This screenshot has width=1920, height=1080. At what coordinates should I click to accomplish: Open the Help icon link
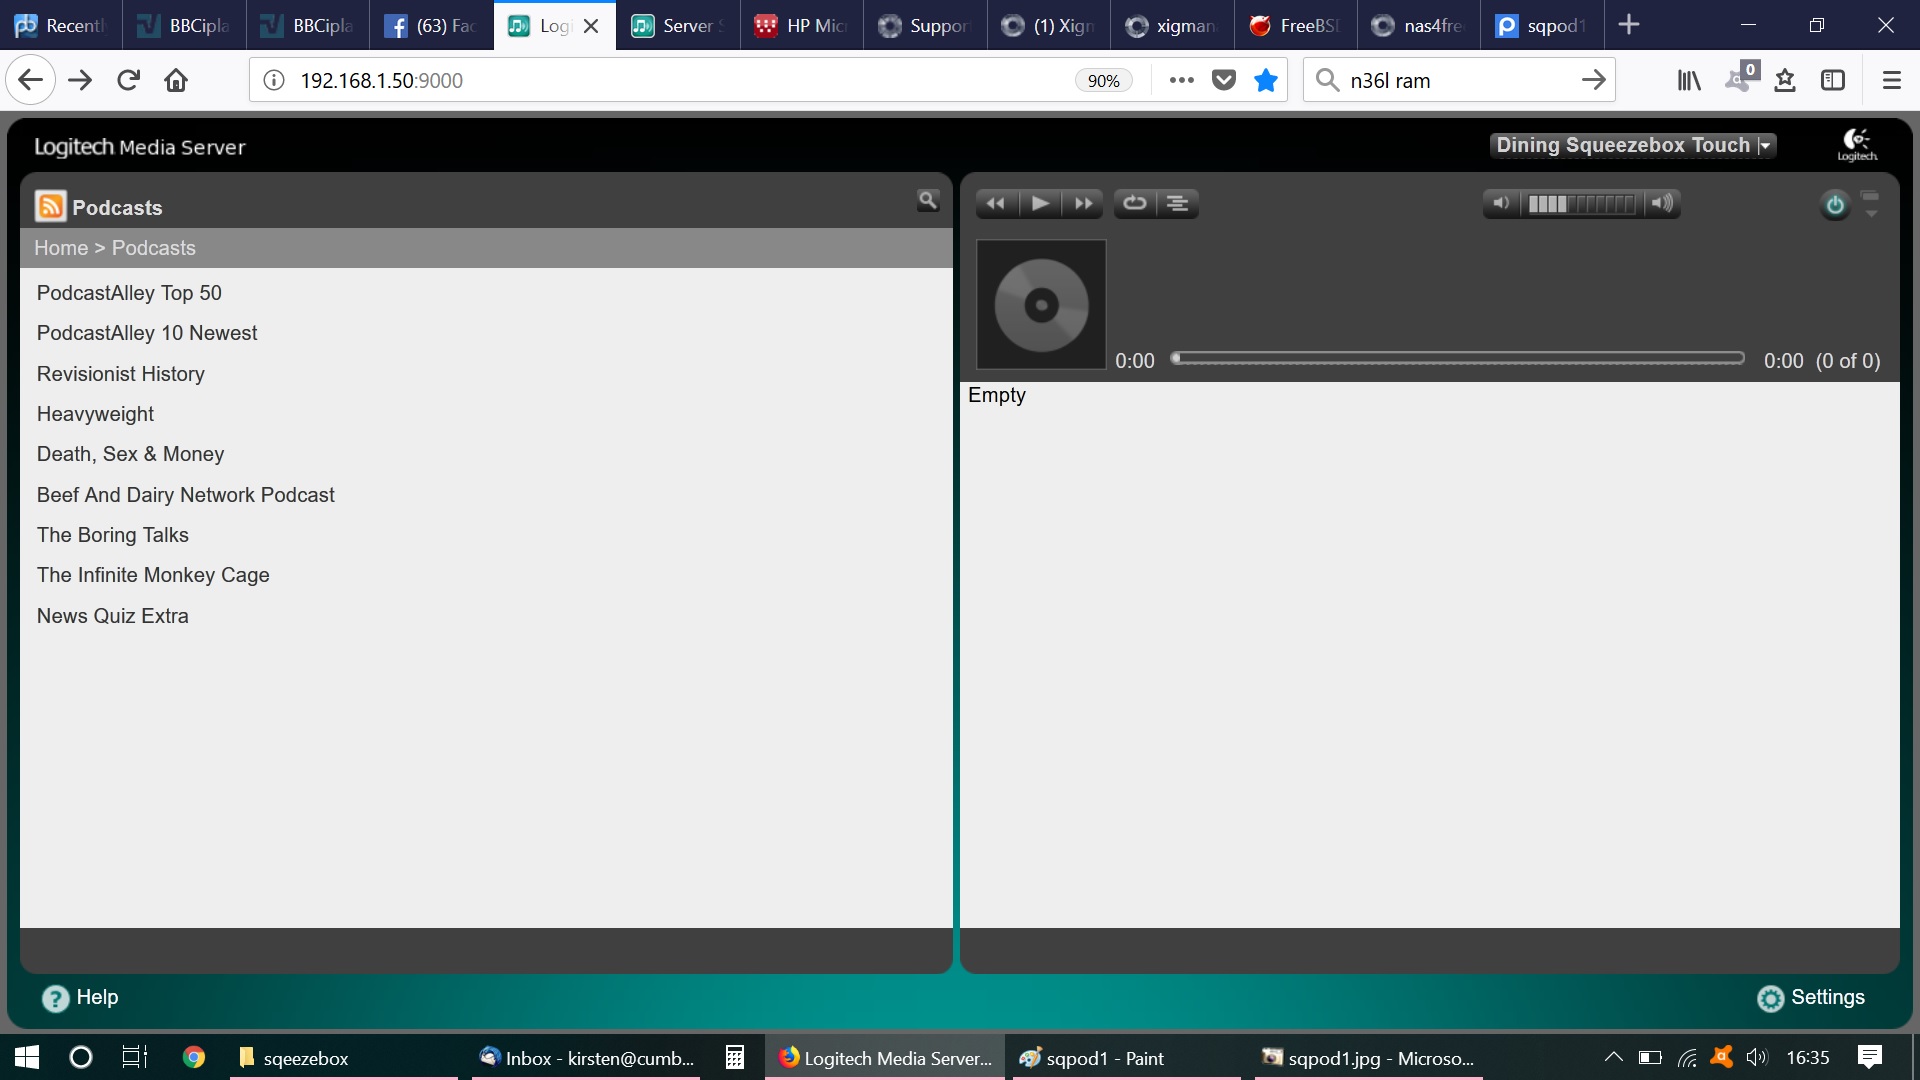[x=55, y=998]
